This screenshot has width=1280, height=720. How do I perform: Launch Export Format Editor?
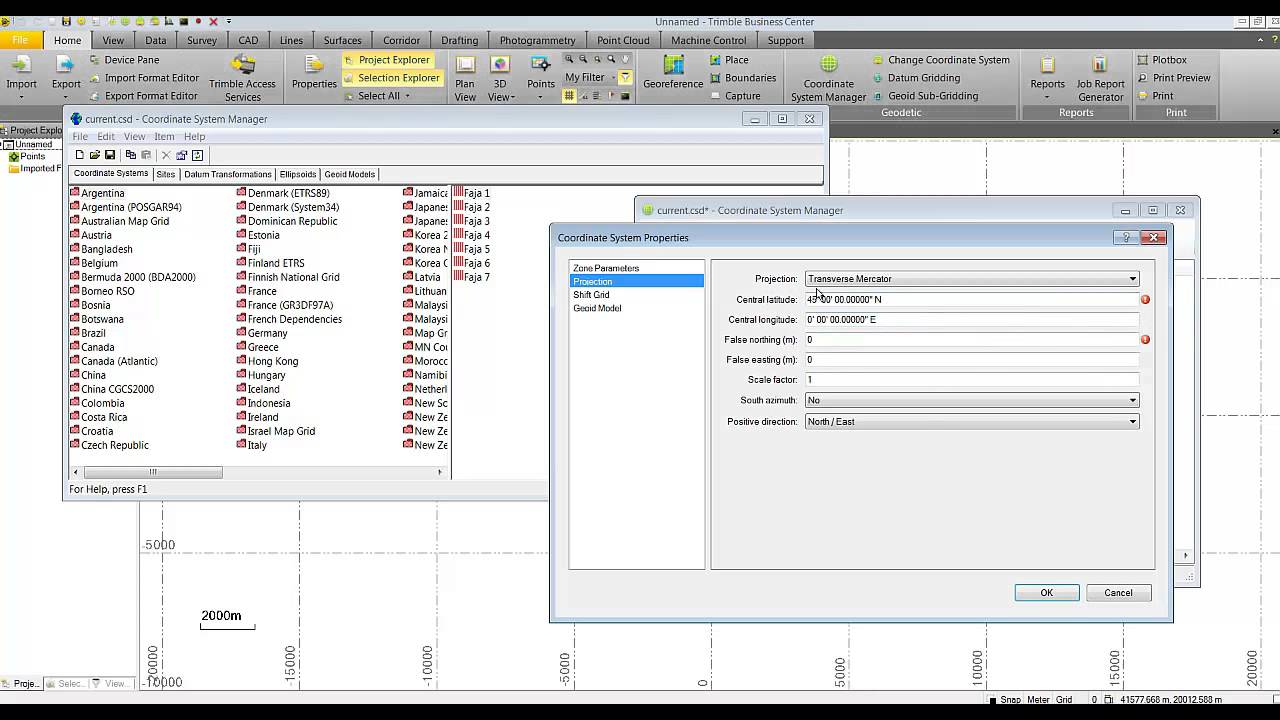142,96
